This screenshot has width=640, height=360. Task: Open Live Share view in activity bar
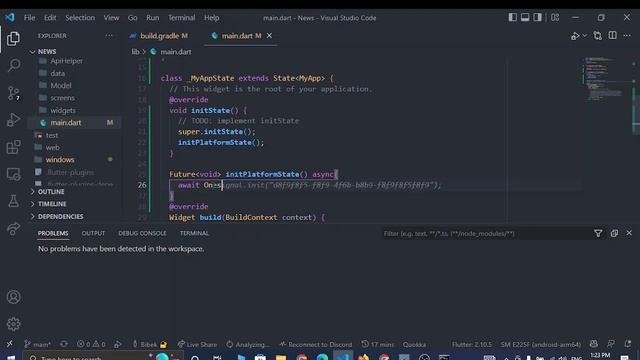pyautogui.click(x=13, y=228)
